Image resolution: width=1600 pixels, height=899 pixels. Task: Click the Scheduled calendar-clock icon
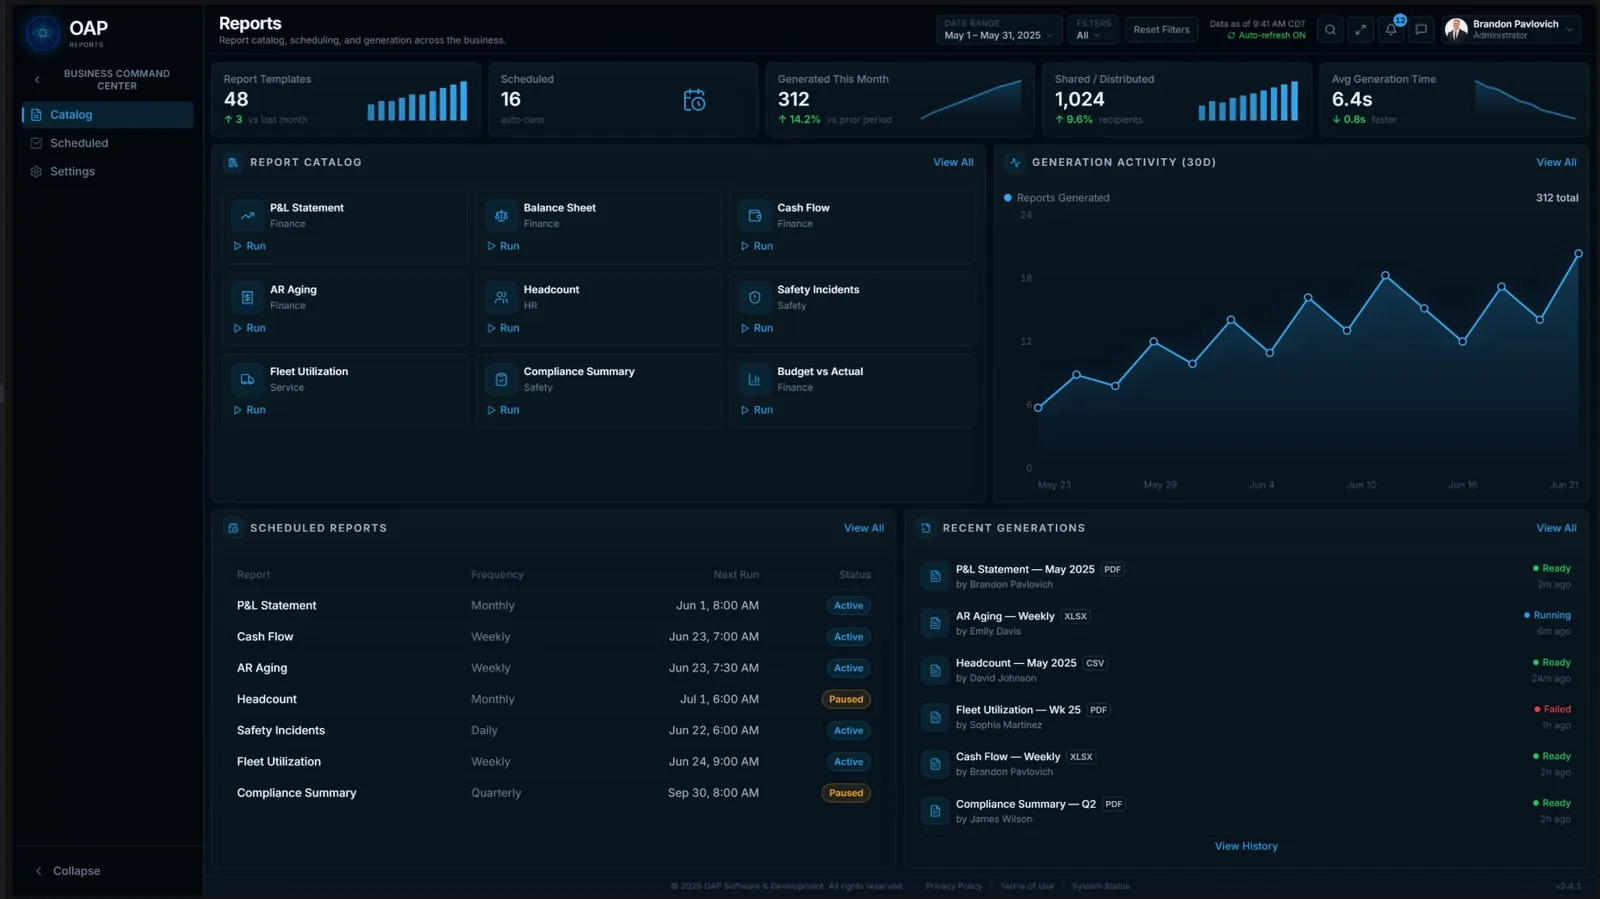[x=694, y=100]
